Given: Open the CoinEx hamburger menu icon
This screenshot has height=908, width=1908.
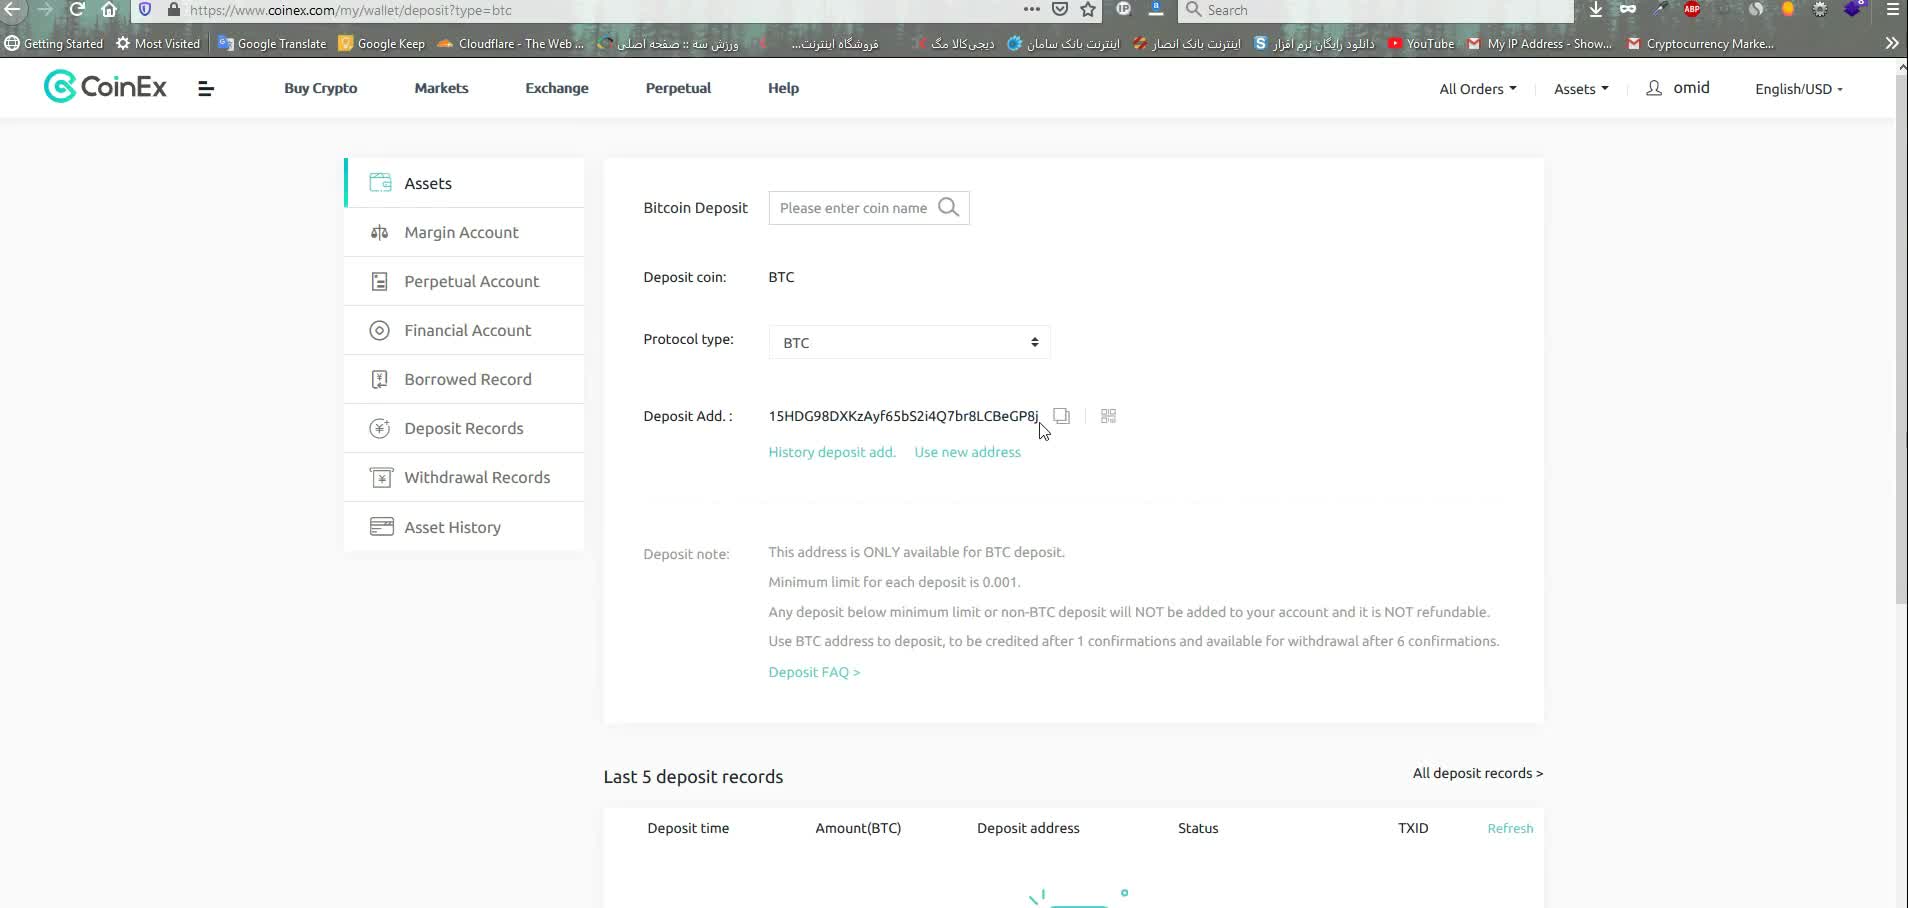Looking at the screenshot, I should tap(206, 89).
